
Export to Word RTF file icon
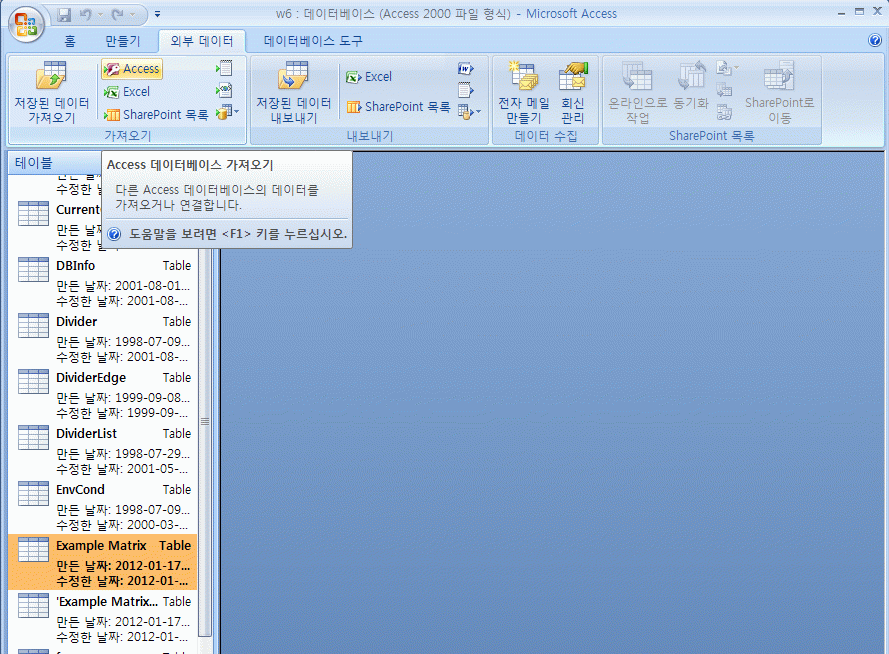point(465,69)
